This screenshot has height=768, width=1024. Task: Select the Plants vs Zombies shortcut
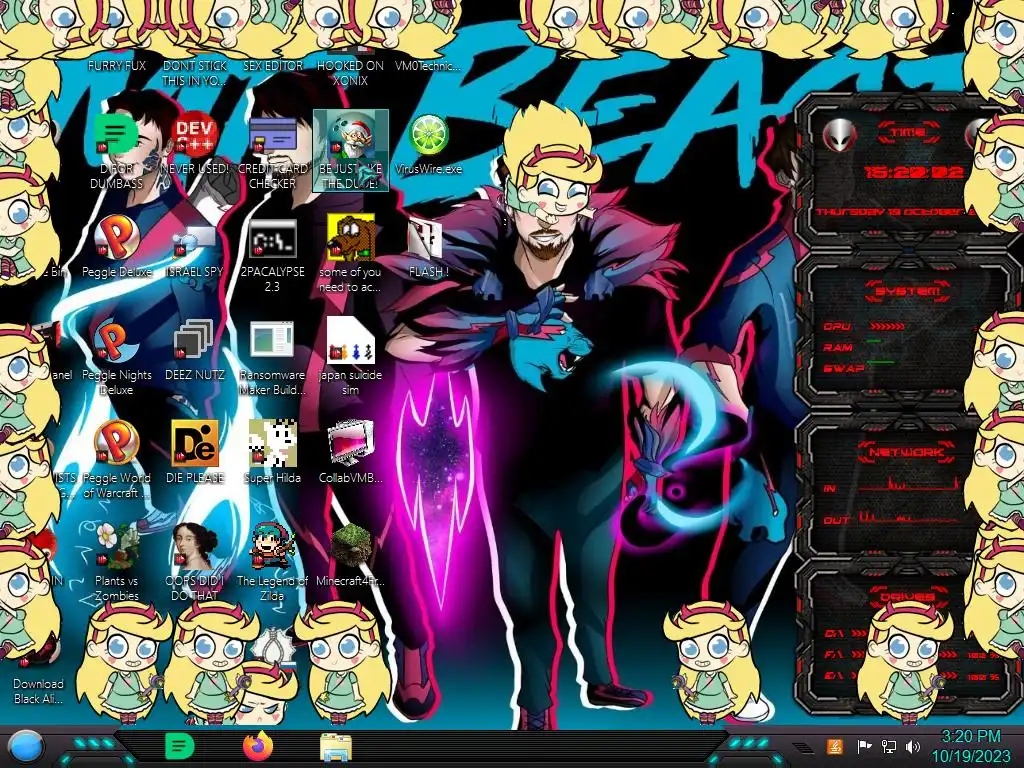(116, 547)
